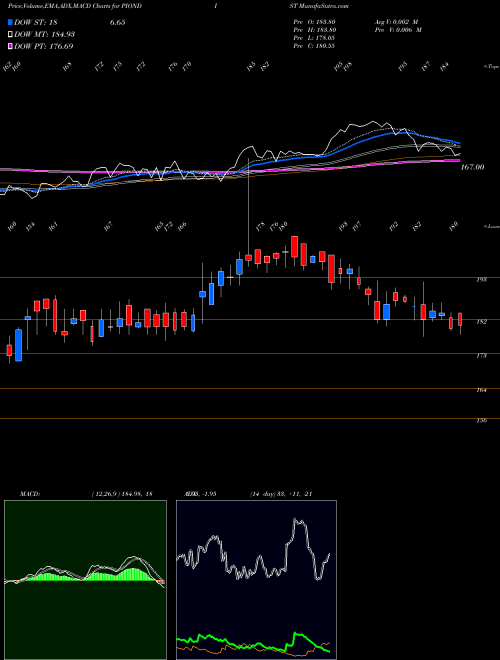Click the 'MACD:' panel heading
Image resolution: width=500 pixels, height=660 pixels.
[29, 494]
